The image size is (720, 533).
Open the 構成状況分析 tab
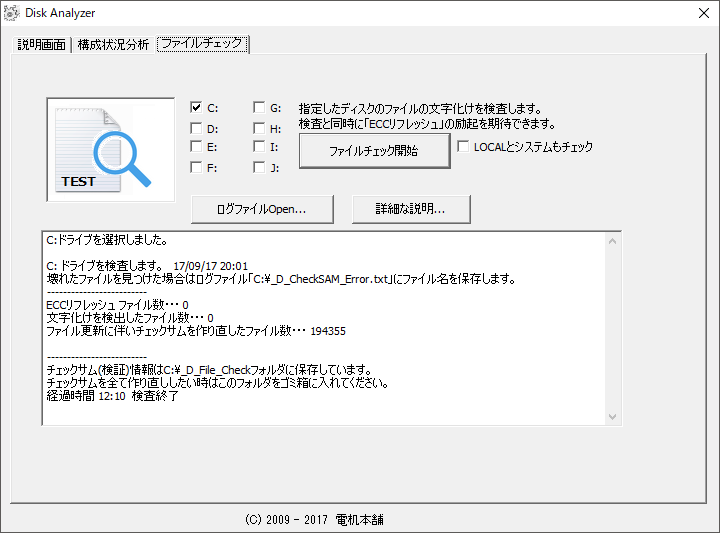point(113,45)
